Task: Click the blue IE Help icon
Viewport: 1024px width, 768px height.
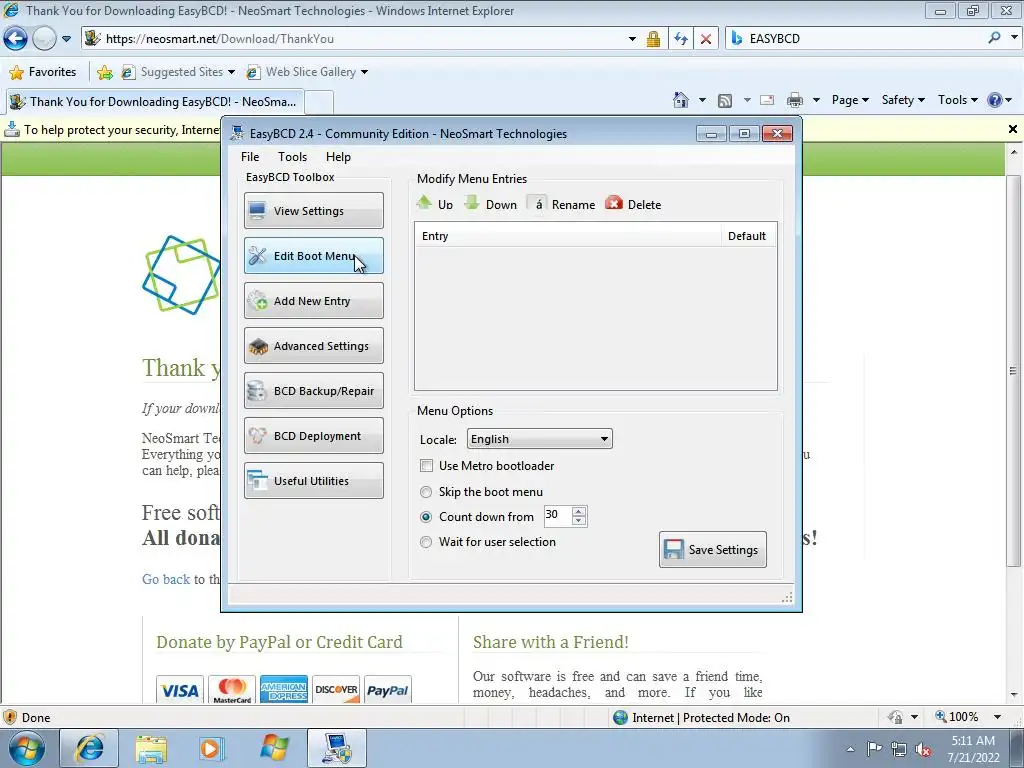Action: tap(995, 100)
